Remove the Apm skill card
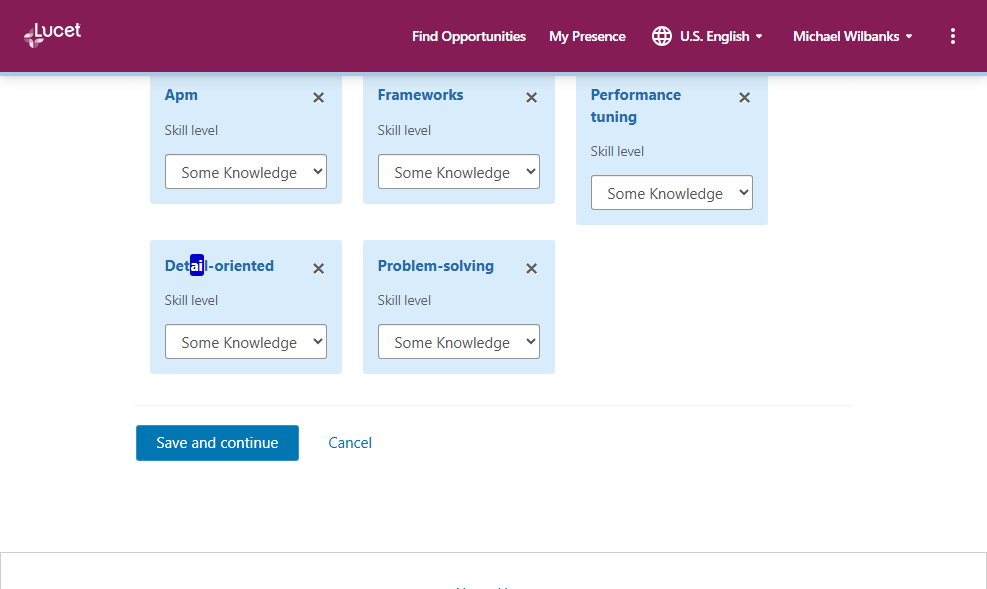 tap(318, 98)
